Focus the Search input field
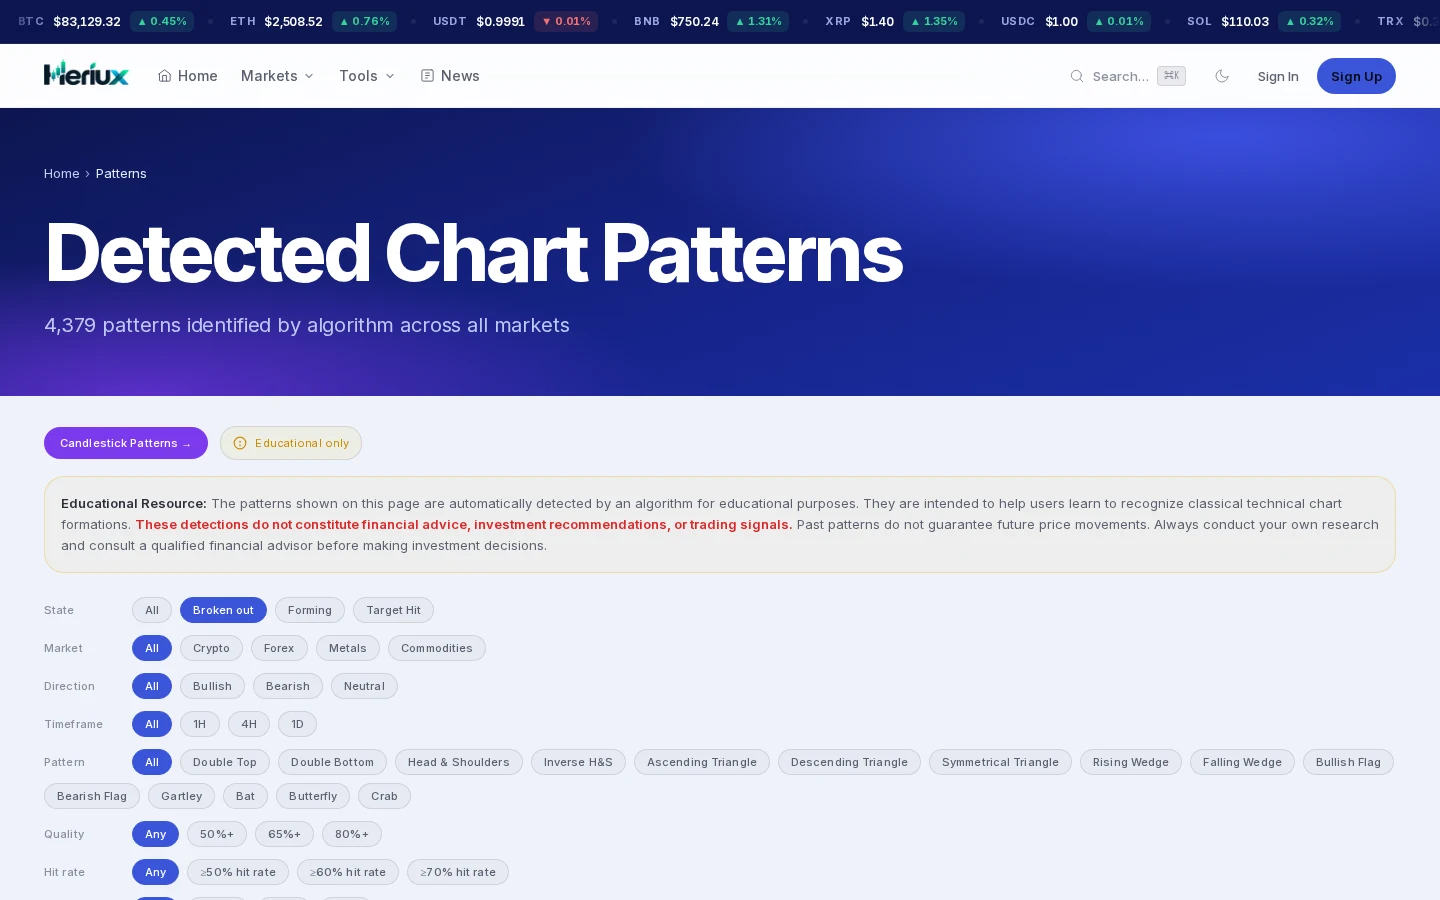The height and width of the screenshot is (900, 1440). 1127,76
